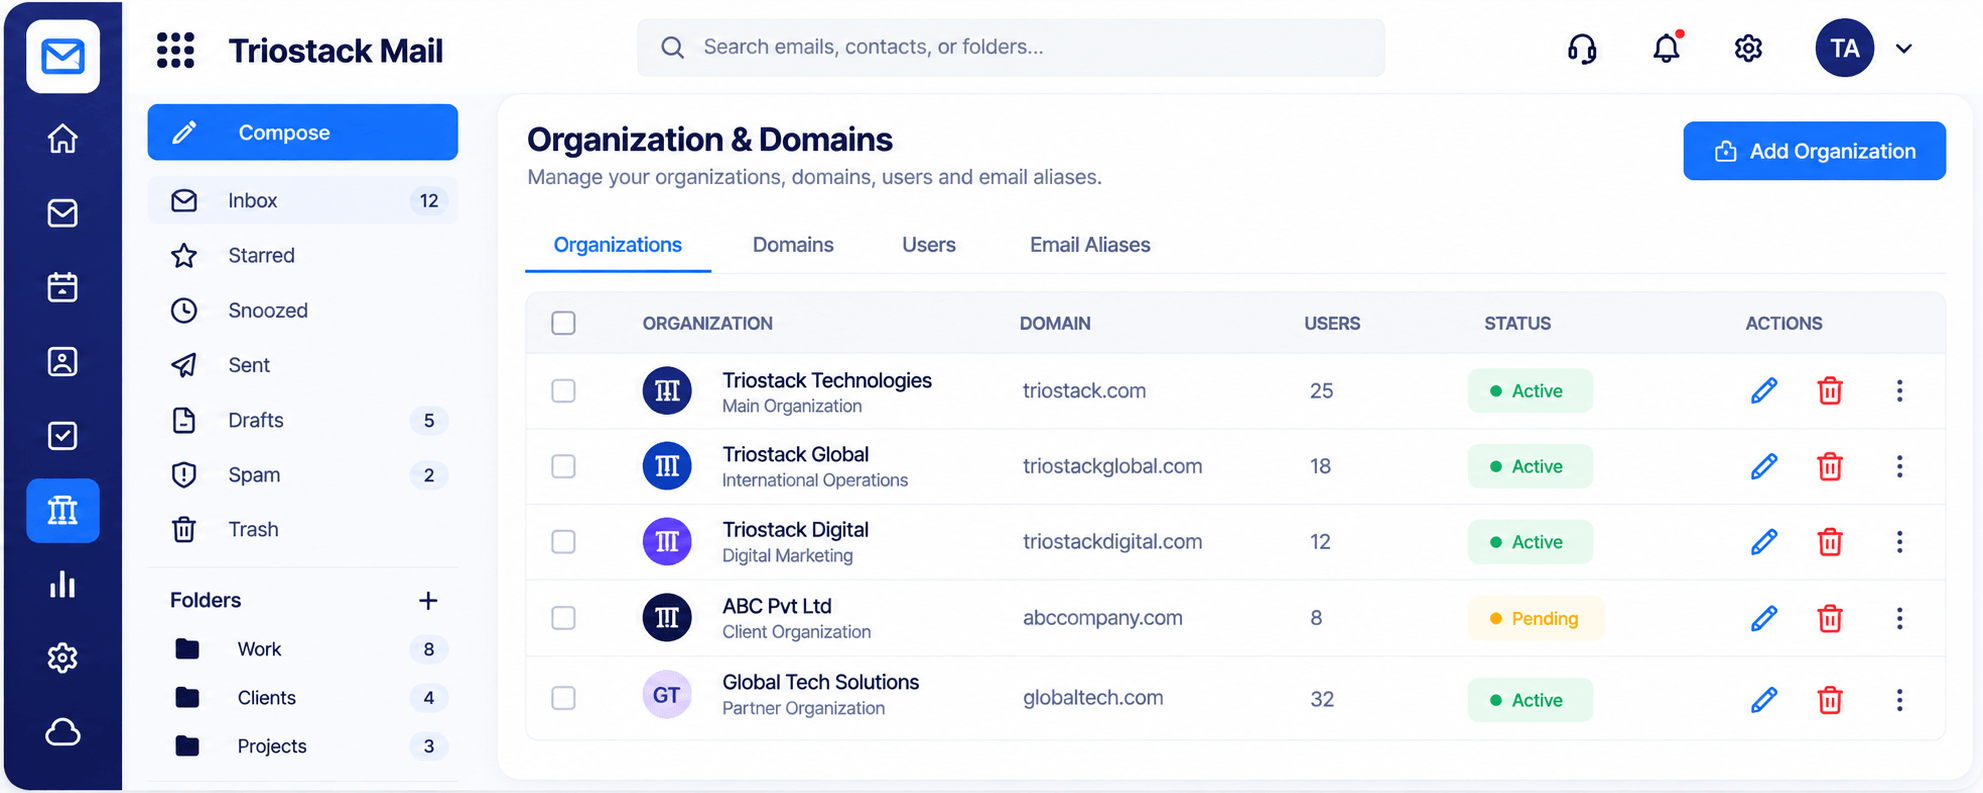Edit the Triostack Technologies organization
Image resolution: width=1983 pixels, height=793 pixels.
(x=1764, y=390)
